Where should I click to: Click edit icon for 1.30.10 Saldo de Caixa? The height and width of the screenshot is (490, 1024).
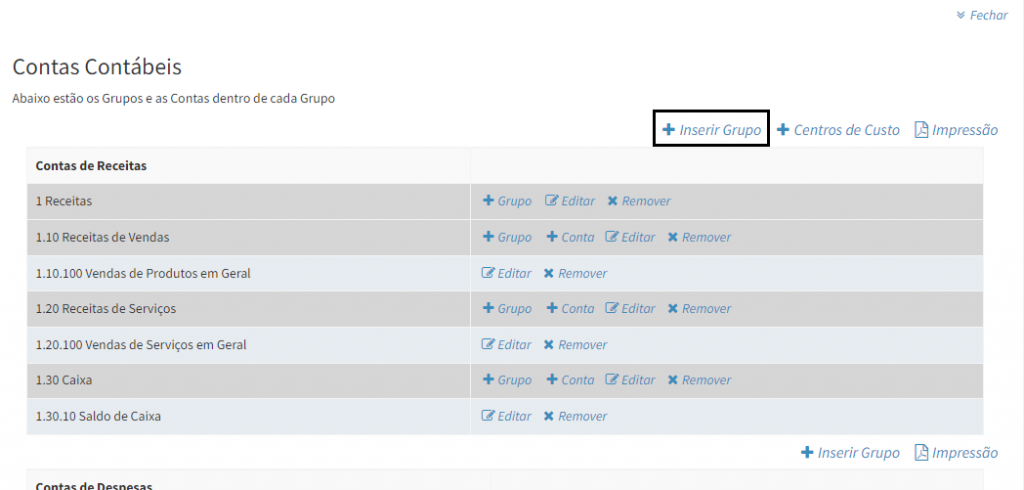(488, 416)
